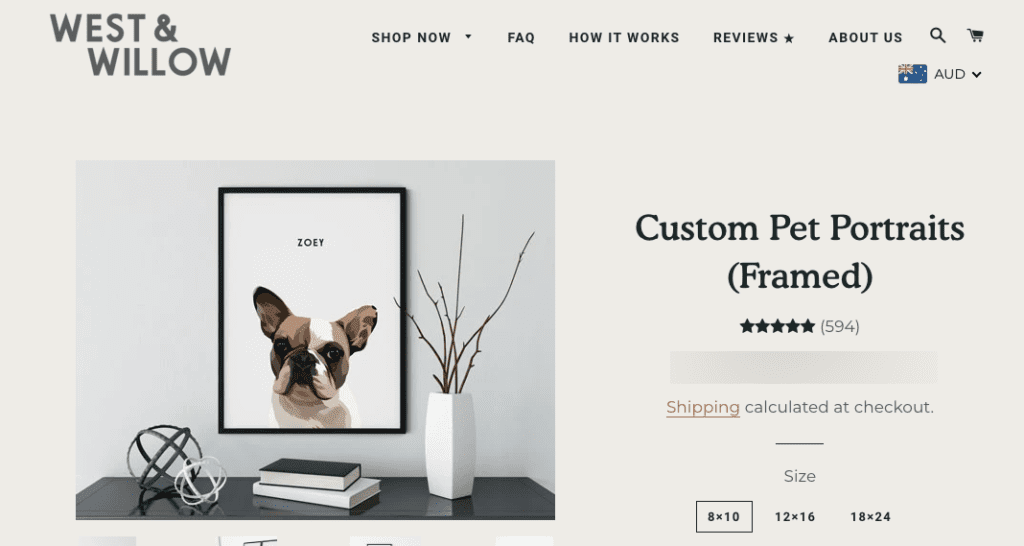The width and height of the screenshot is (1024, 546).
Task: Click the Australian flag currency icon
Action: (x=912, y=74)
